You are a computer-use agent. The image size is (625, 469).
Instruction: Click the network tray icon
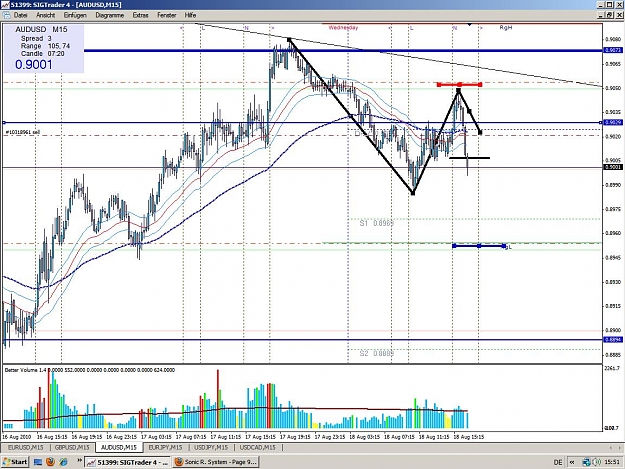pos(586,462)
